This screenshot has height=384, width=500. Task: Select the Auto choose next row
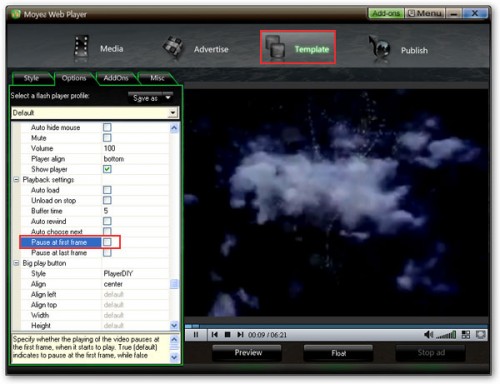(95, 231)
